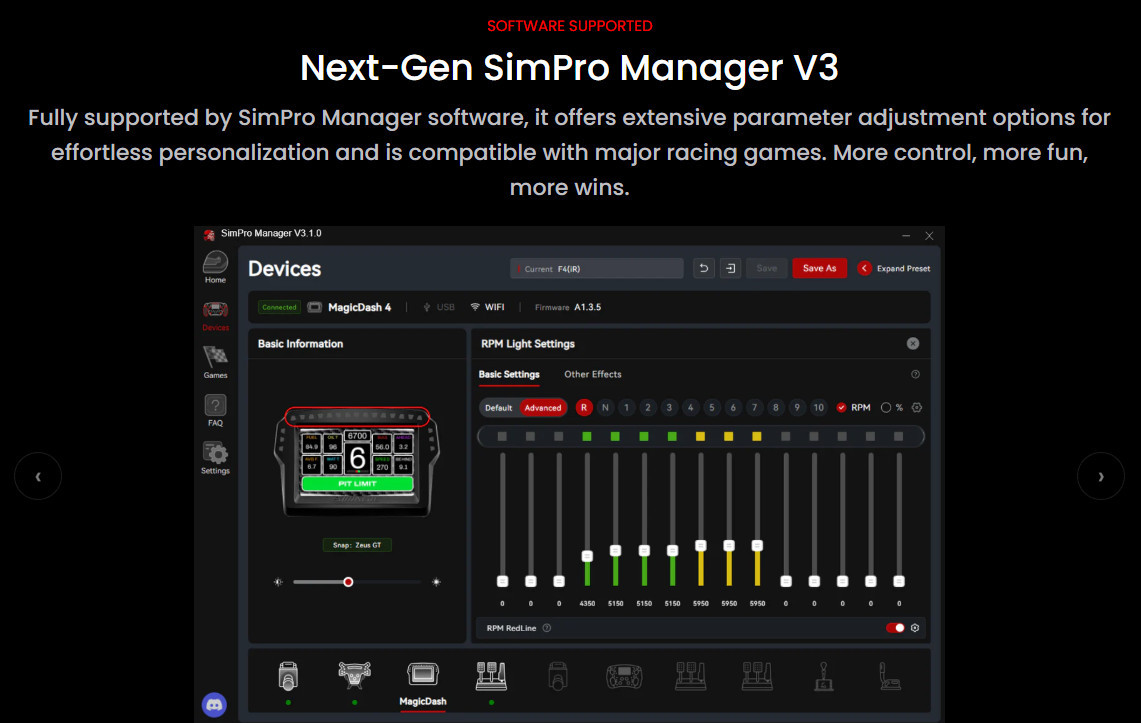Select the percent radio option
This screenshot has height=723, width=1141.
coord(886,407)
